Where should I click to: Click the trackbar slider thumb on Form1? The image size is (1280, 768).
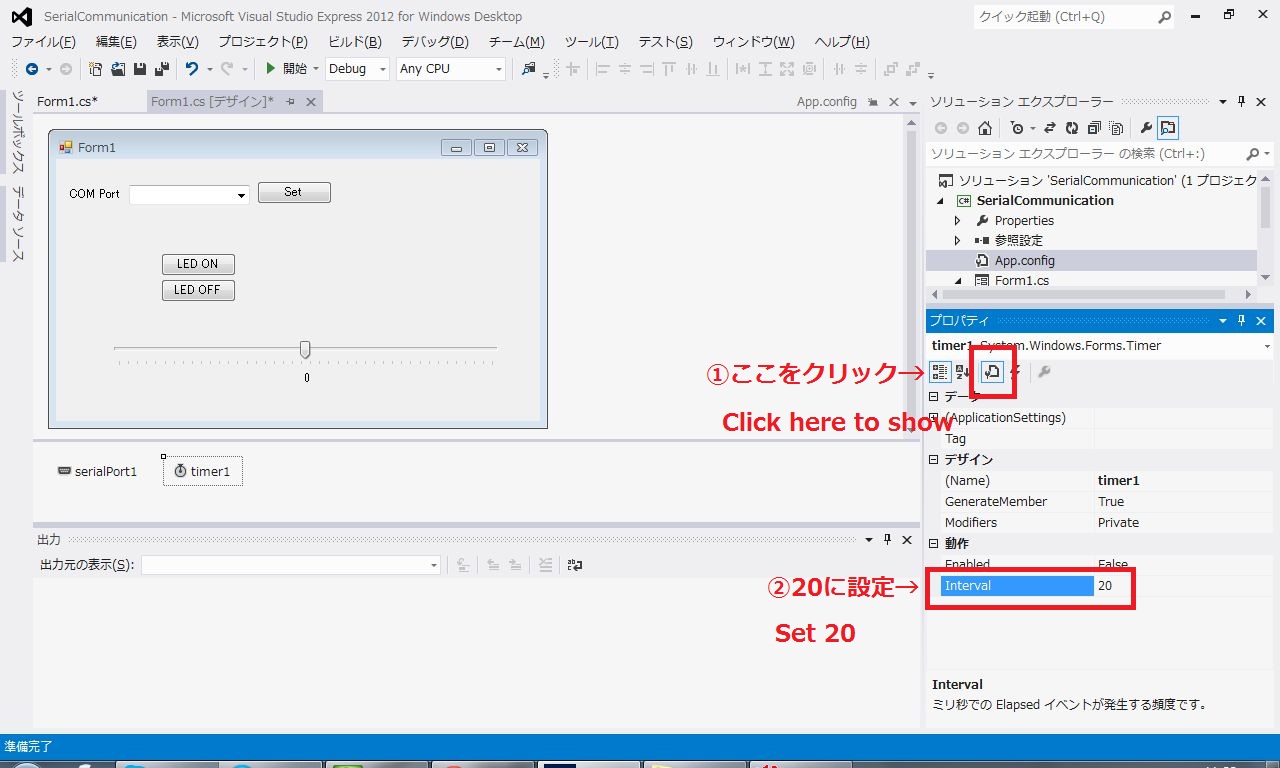click(x=305, y=349)
